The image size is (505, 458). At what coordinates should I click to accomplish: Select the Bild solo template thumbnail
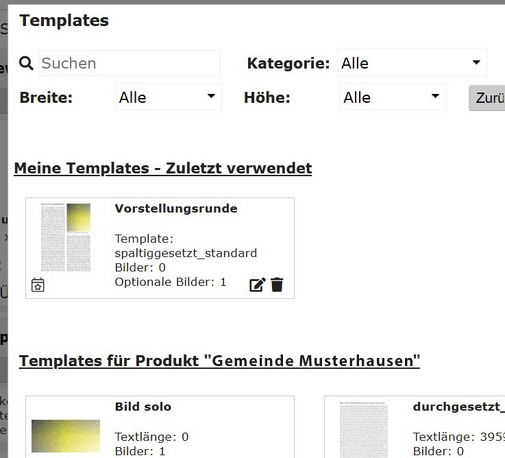66,436
